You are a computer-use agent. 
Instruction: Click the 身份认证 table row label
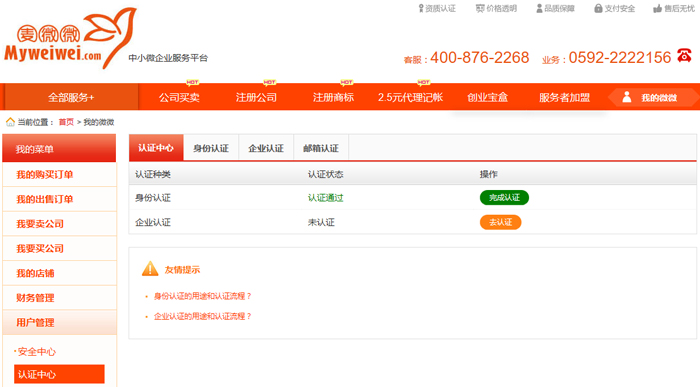point(153,198)
